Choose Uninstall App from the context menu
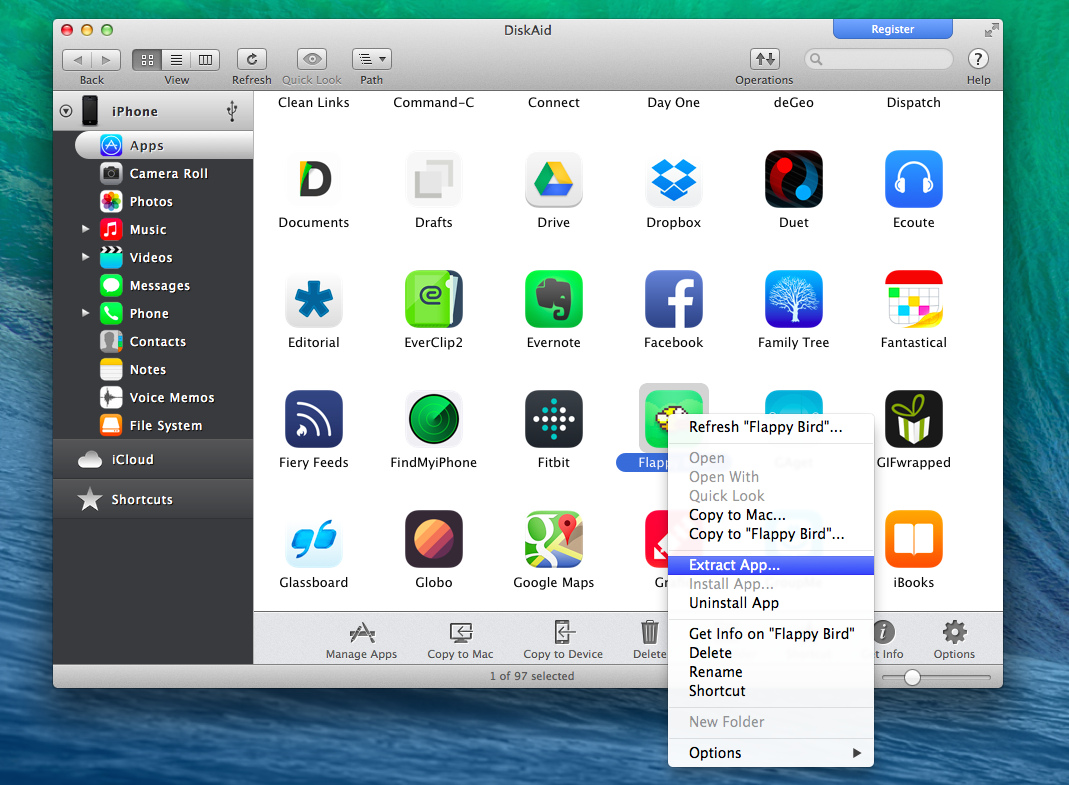The image size is (1069, 785). coord(734,603)
